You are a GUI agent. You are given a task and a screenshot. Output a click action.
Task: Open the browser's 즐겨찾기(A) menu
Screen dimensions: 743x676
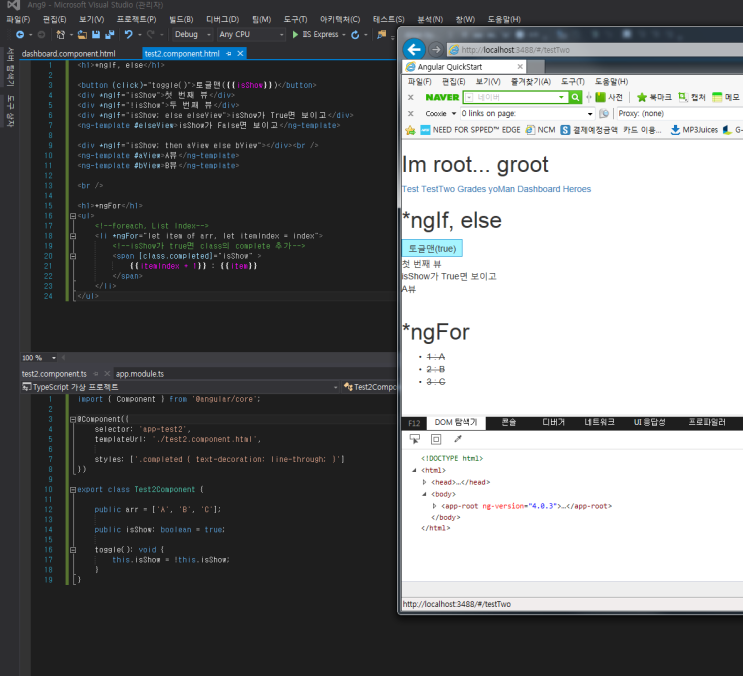click(x=531, y=81)
